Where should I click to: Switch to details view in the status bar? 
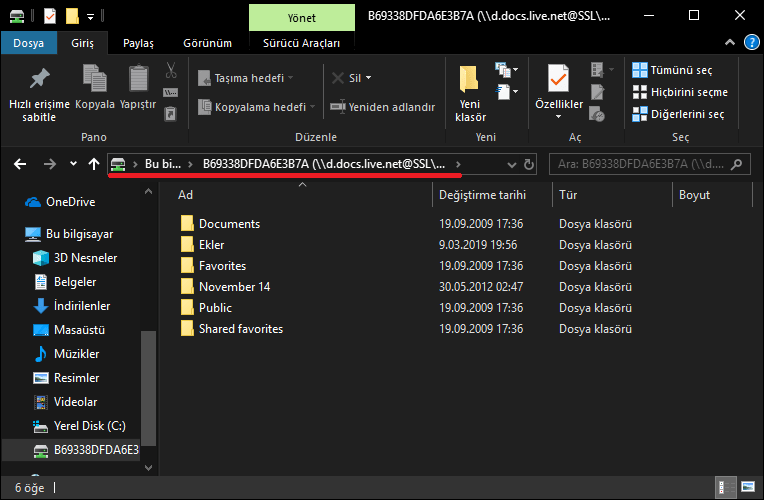725,489
